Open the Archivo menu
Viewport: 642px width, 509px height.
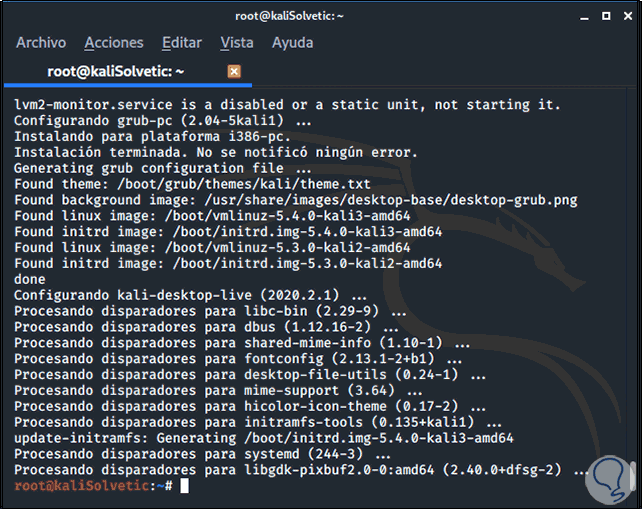pos(41,43)
